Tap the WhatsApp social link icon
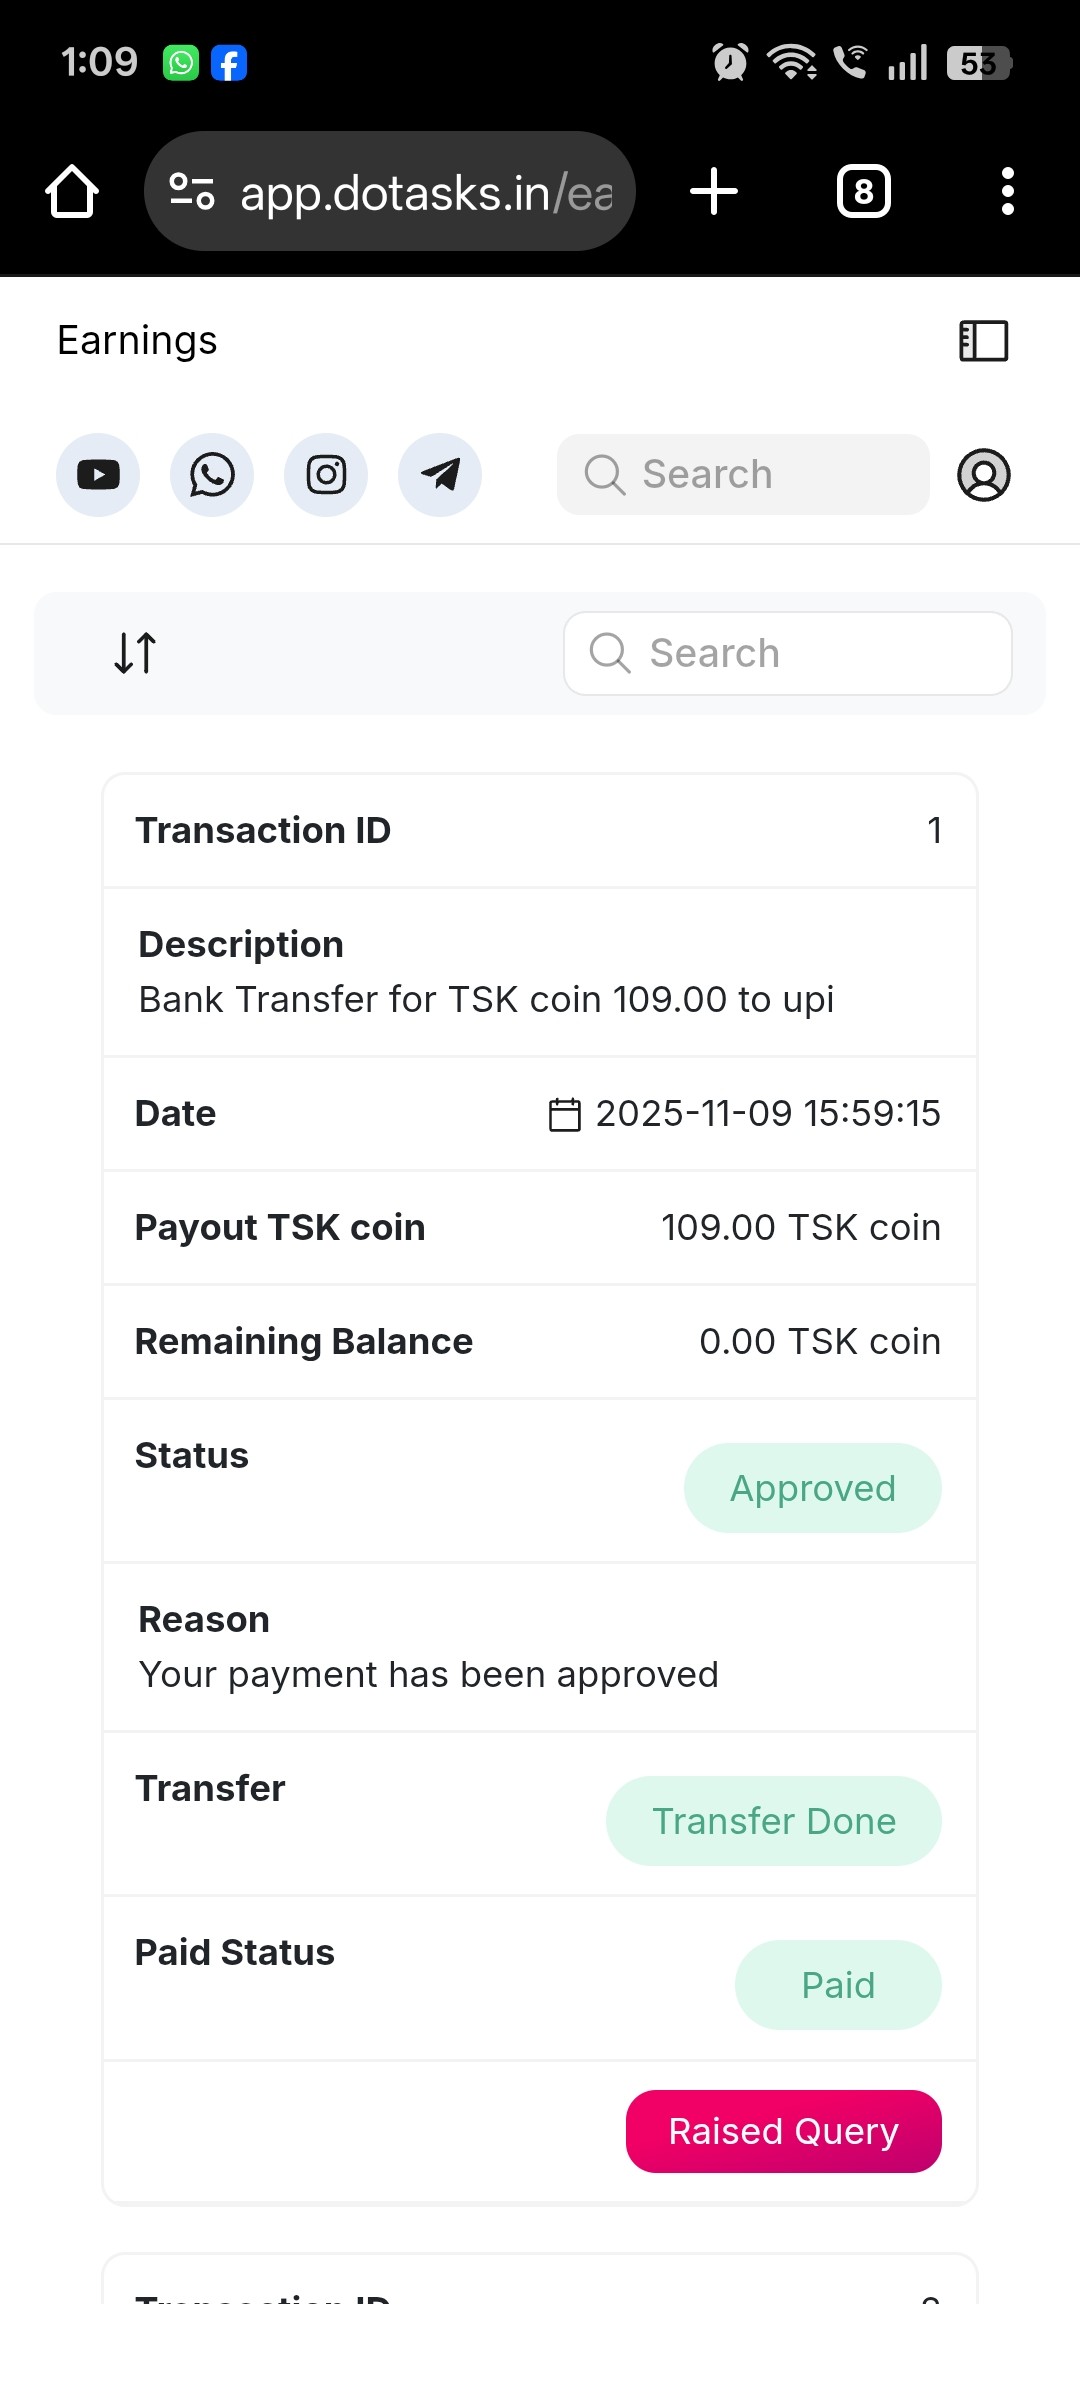 coord(212,475)
